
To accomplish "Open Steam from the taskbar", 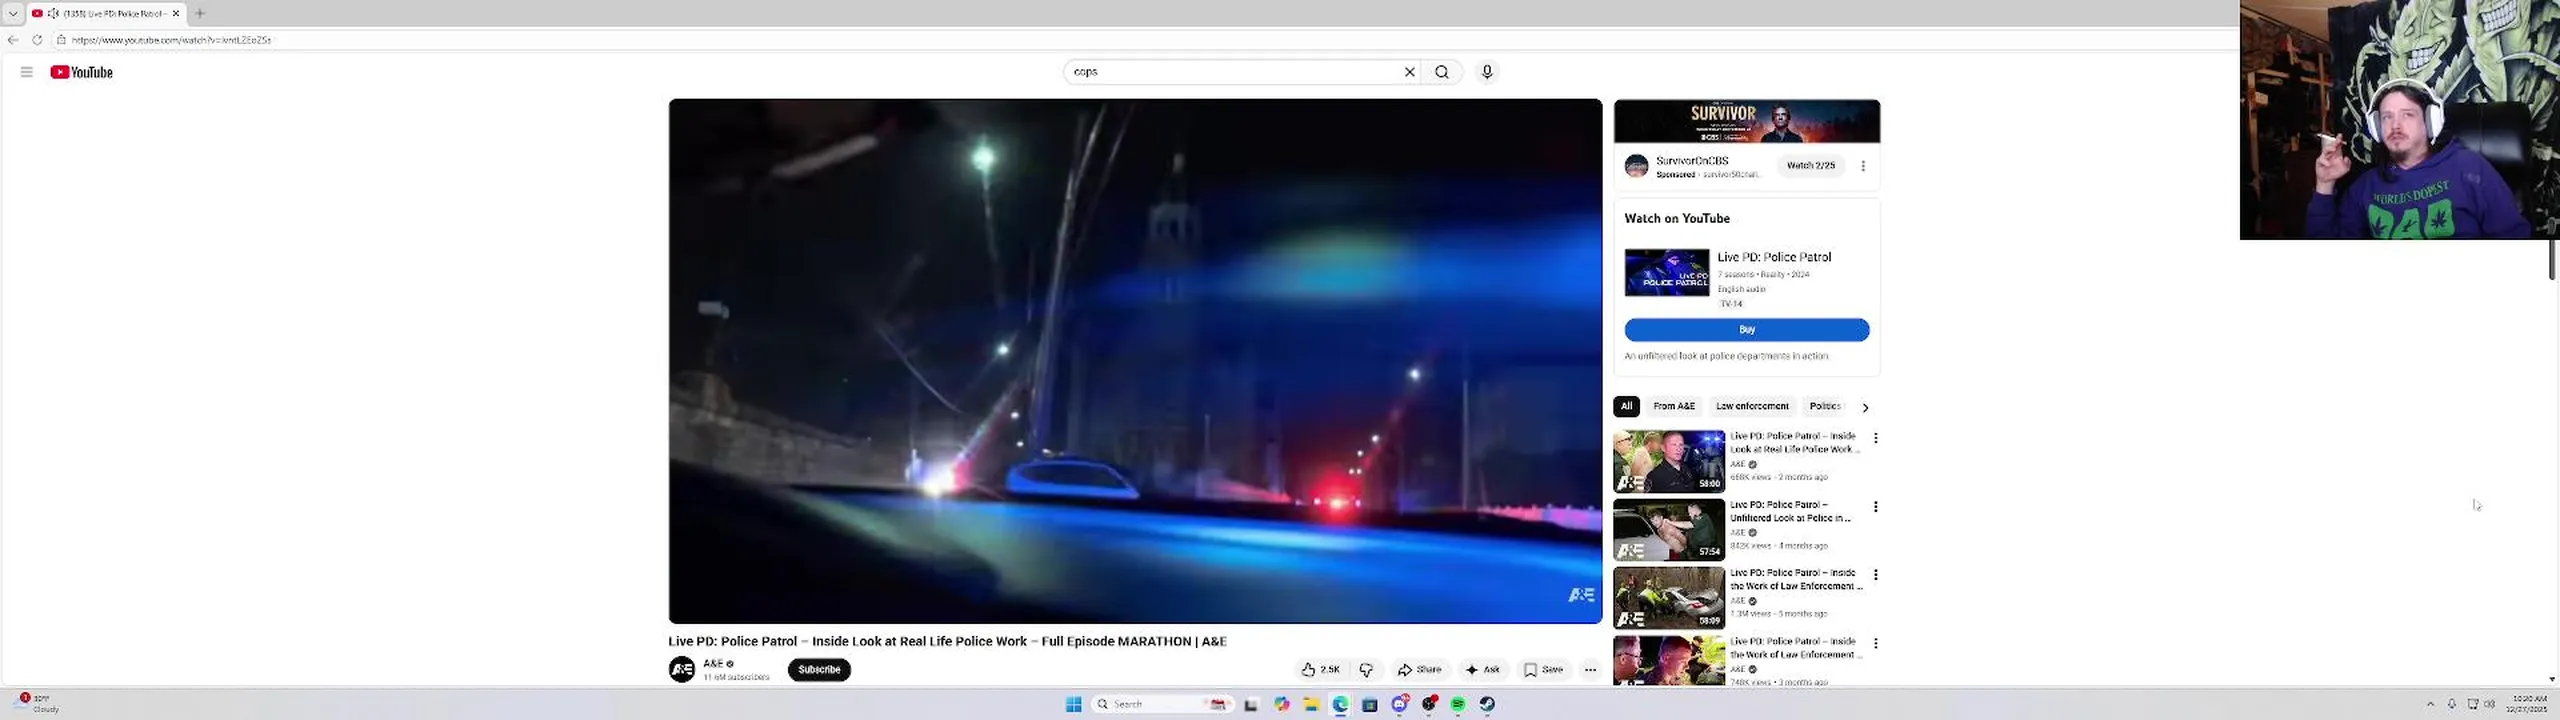I will 1488,704.
